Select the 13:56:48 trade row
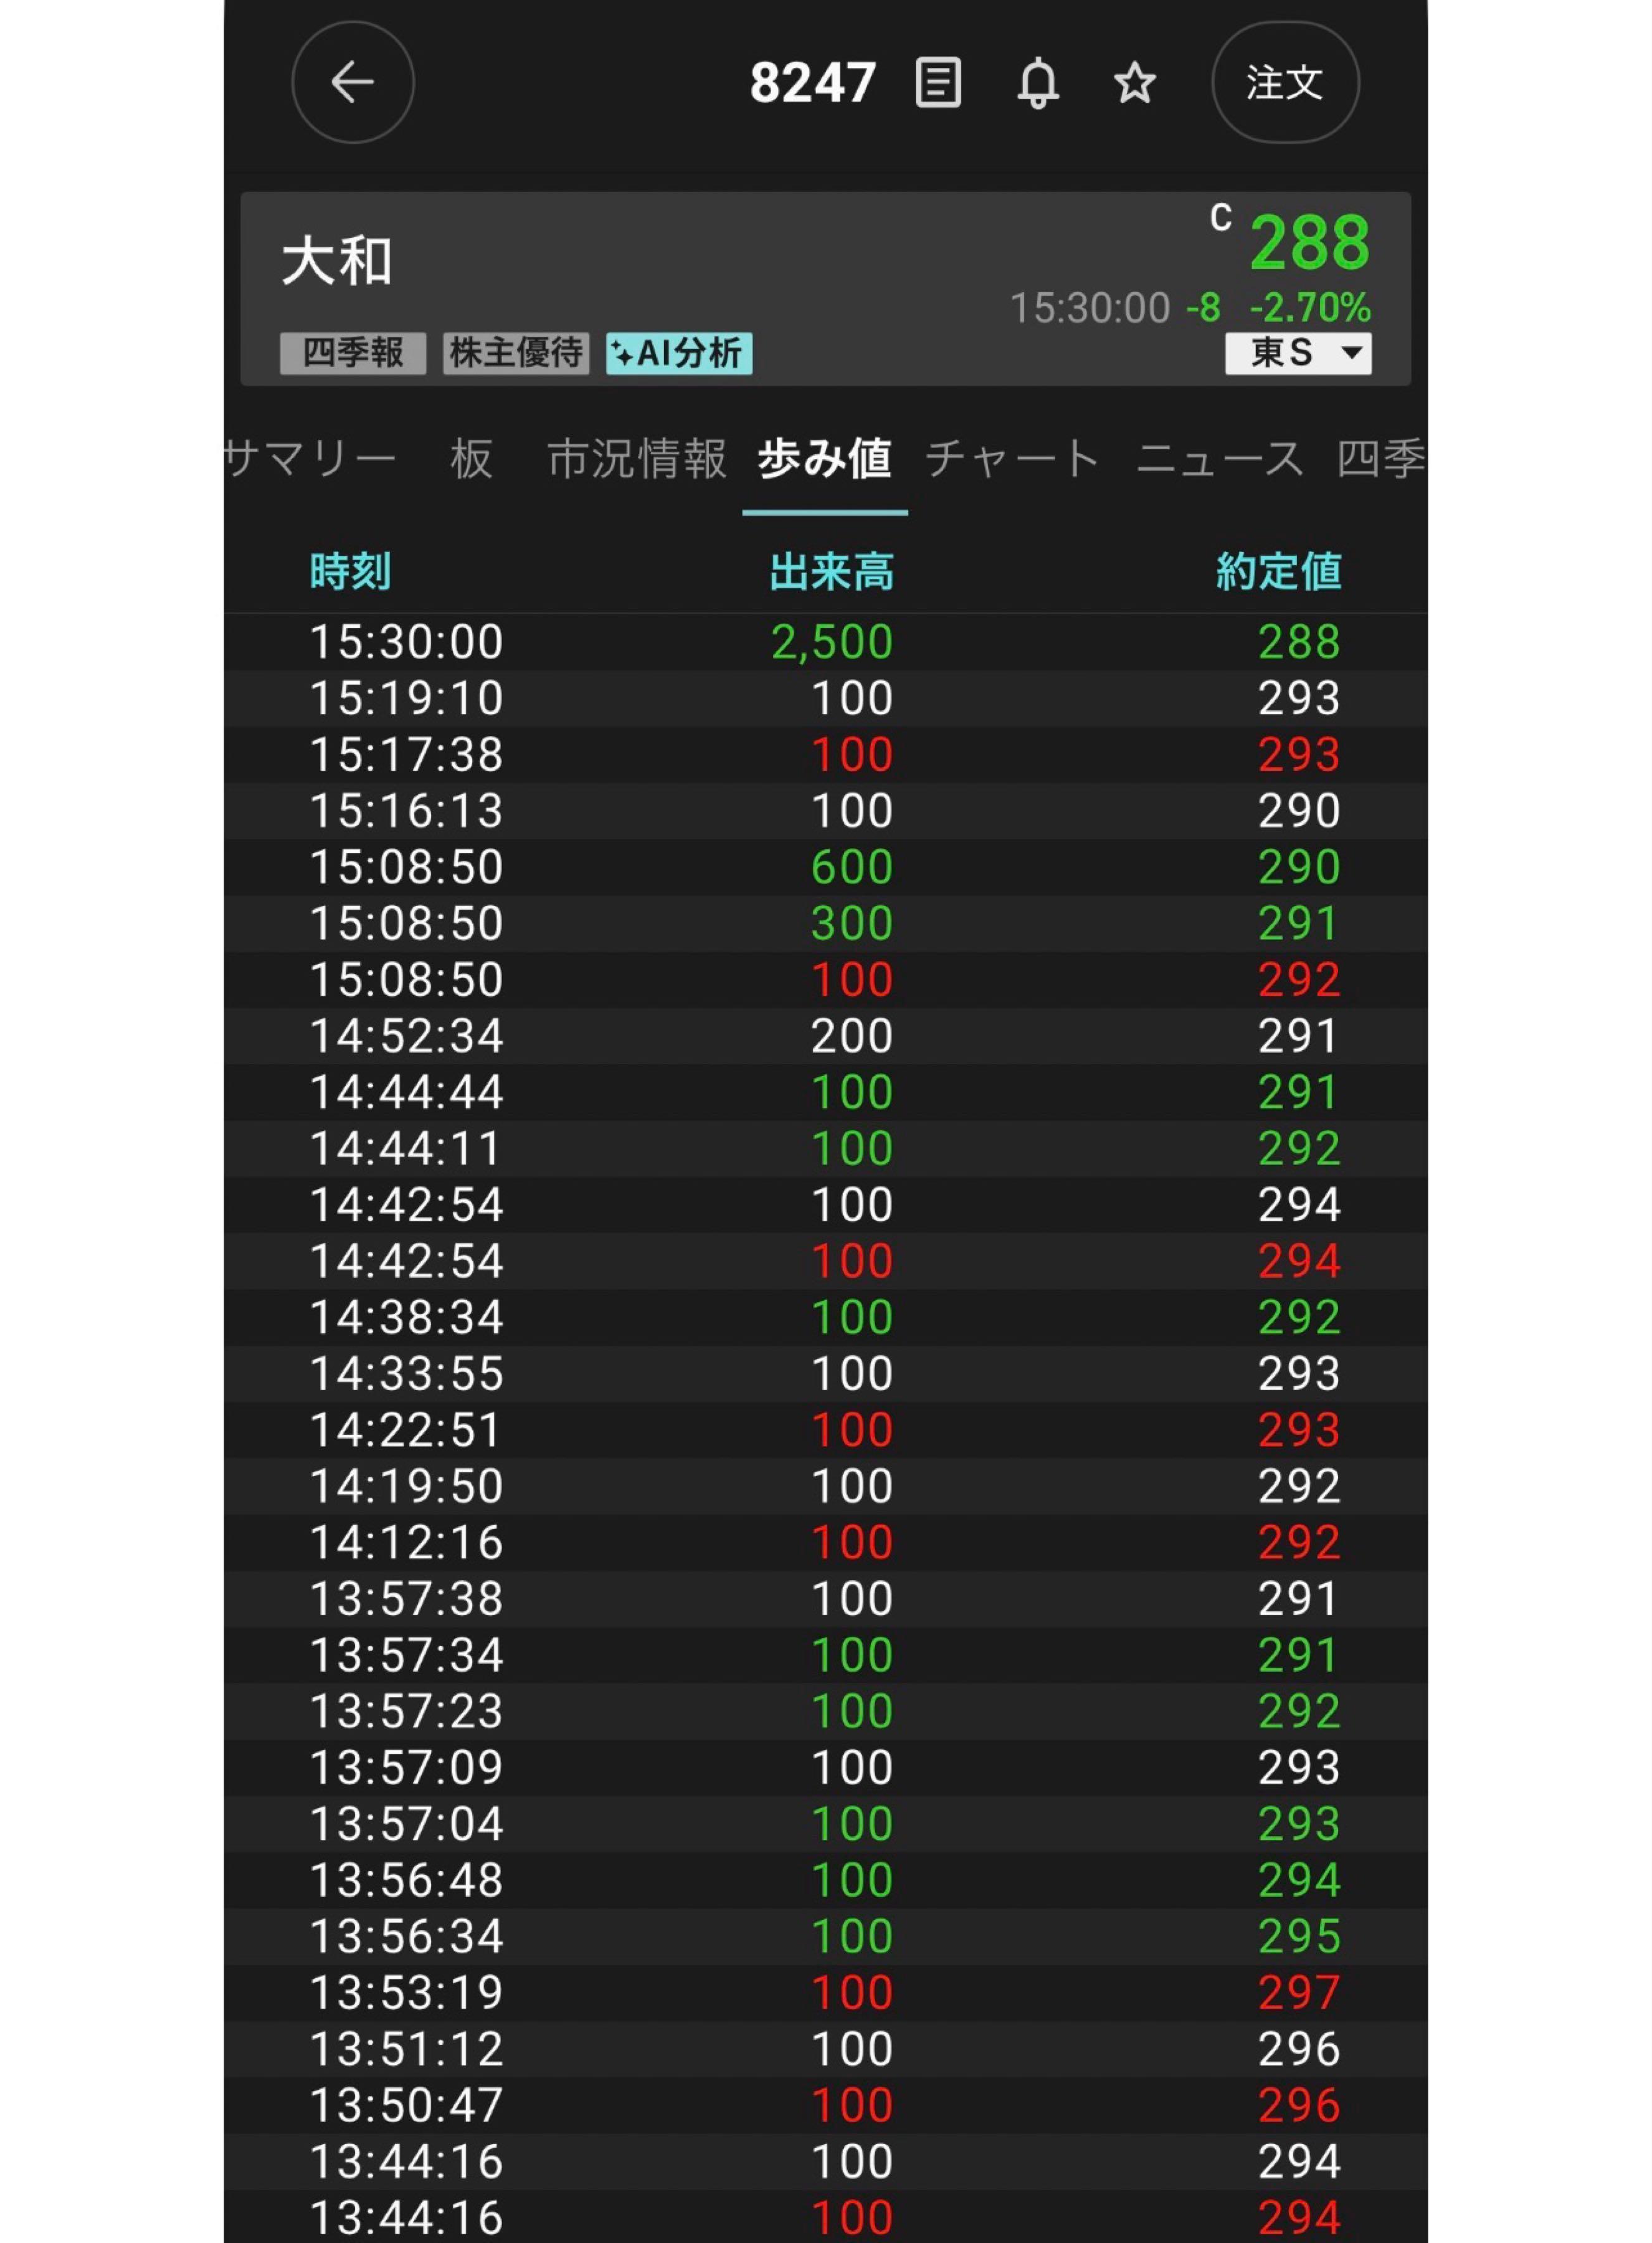This screenshot has width=1652, height=2243. [826, 1880]
